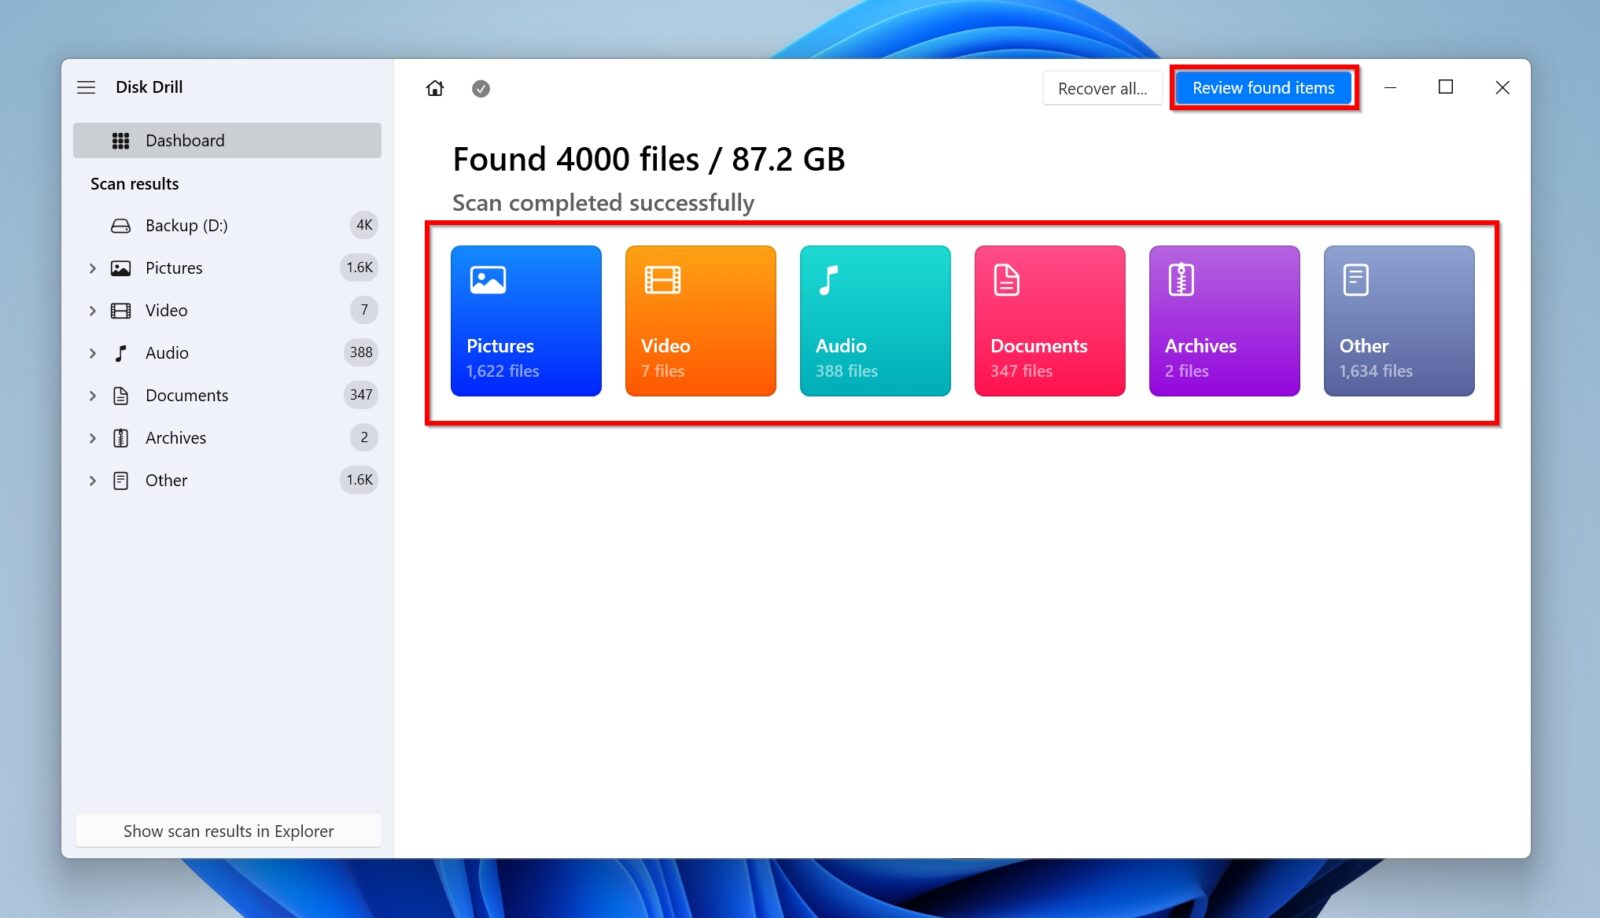Select the Backup (D:) drive icon in sidebar

pos(121,225)
